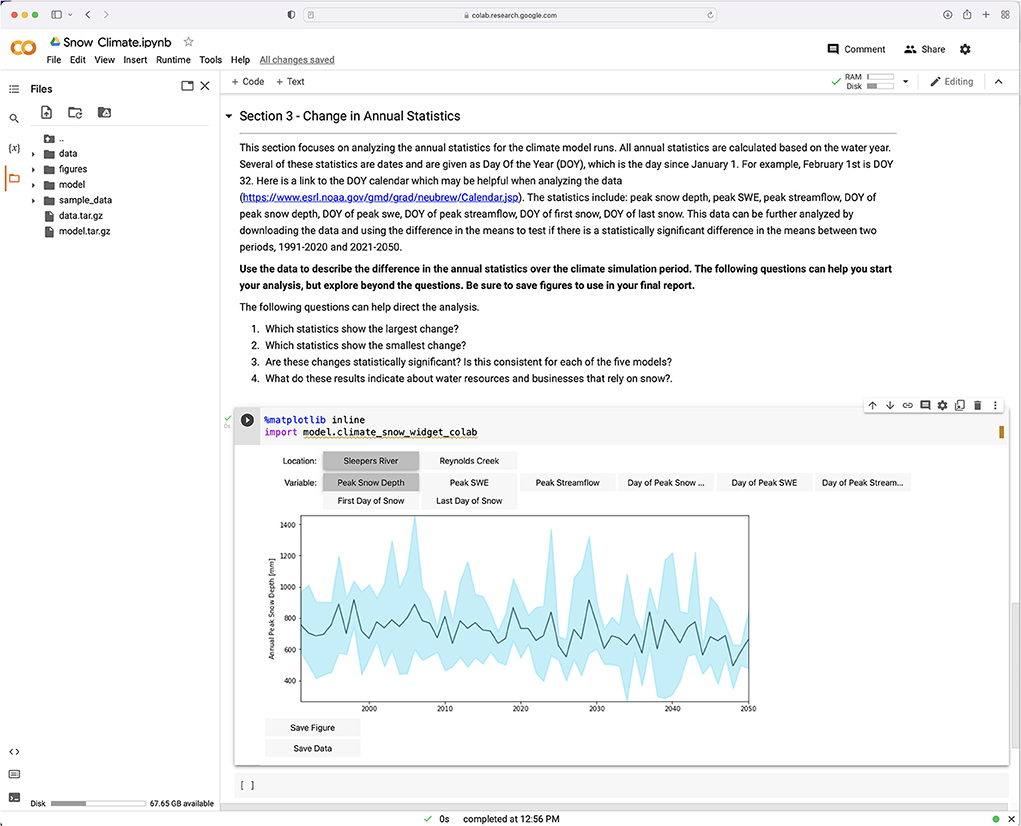
Task: Click the Colab logo
Action: click(x=23, y=48)
